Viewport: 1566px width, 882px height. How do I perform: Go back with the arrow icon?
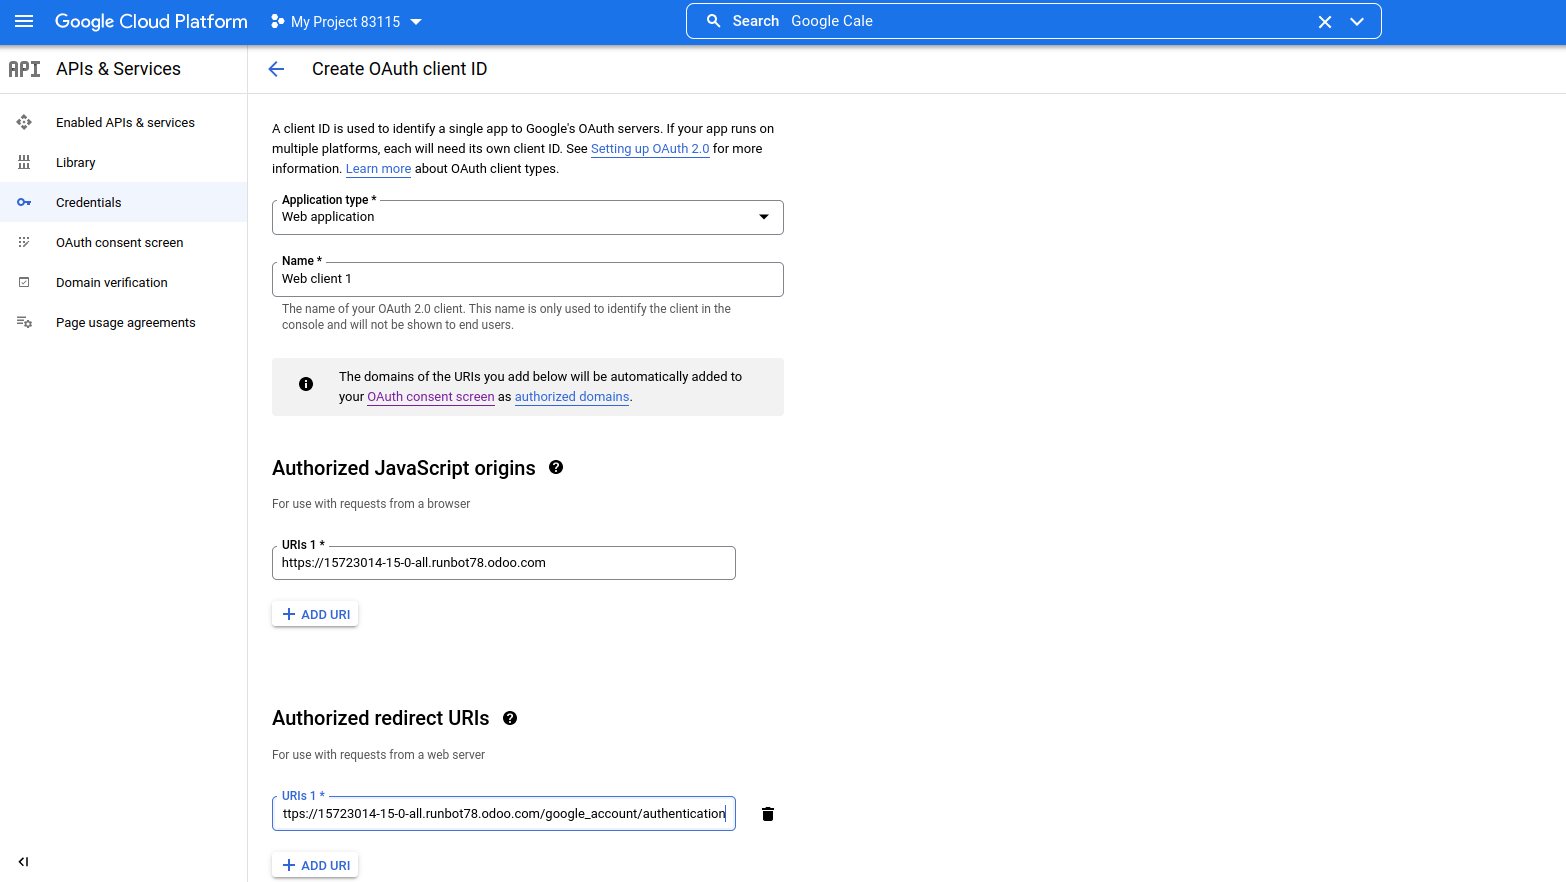click(x=277, y=69)
